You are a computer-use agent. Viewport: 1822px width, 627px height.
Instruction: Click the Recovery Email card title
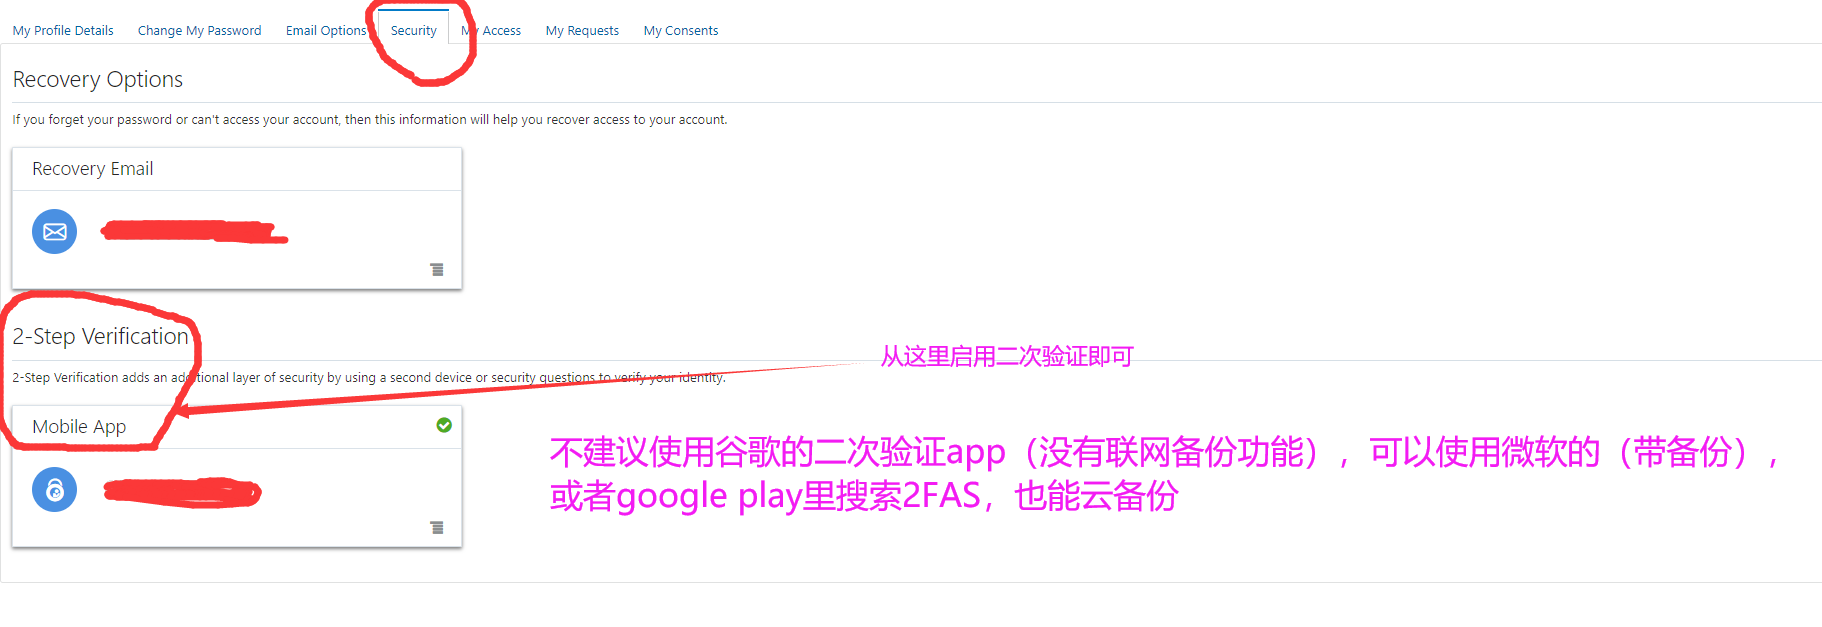pos(93,169)
